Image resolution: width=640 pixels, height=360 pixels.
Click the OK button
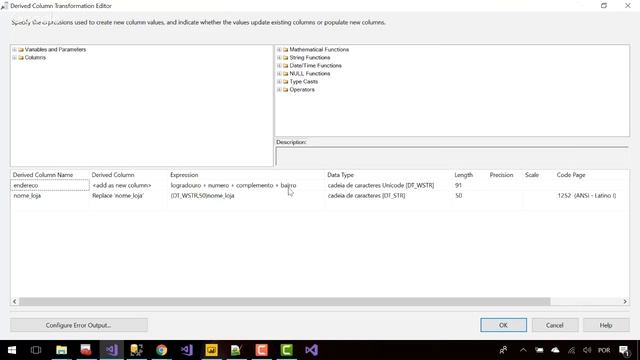click(x=503, y=325)
